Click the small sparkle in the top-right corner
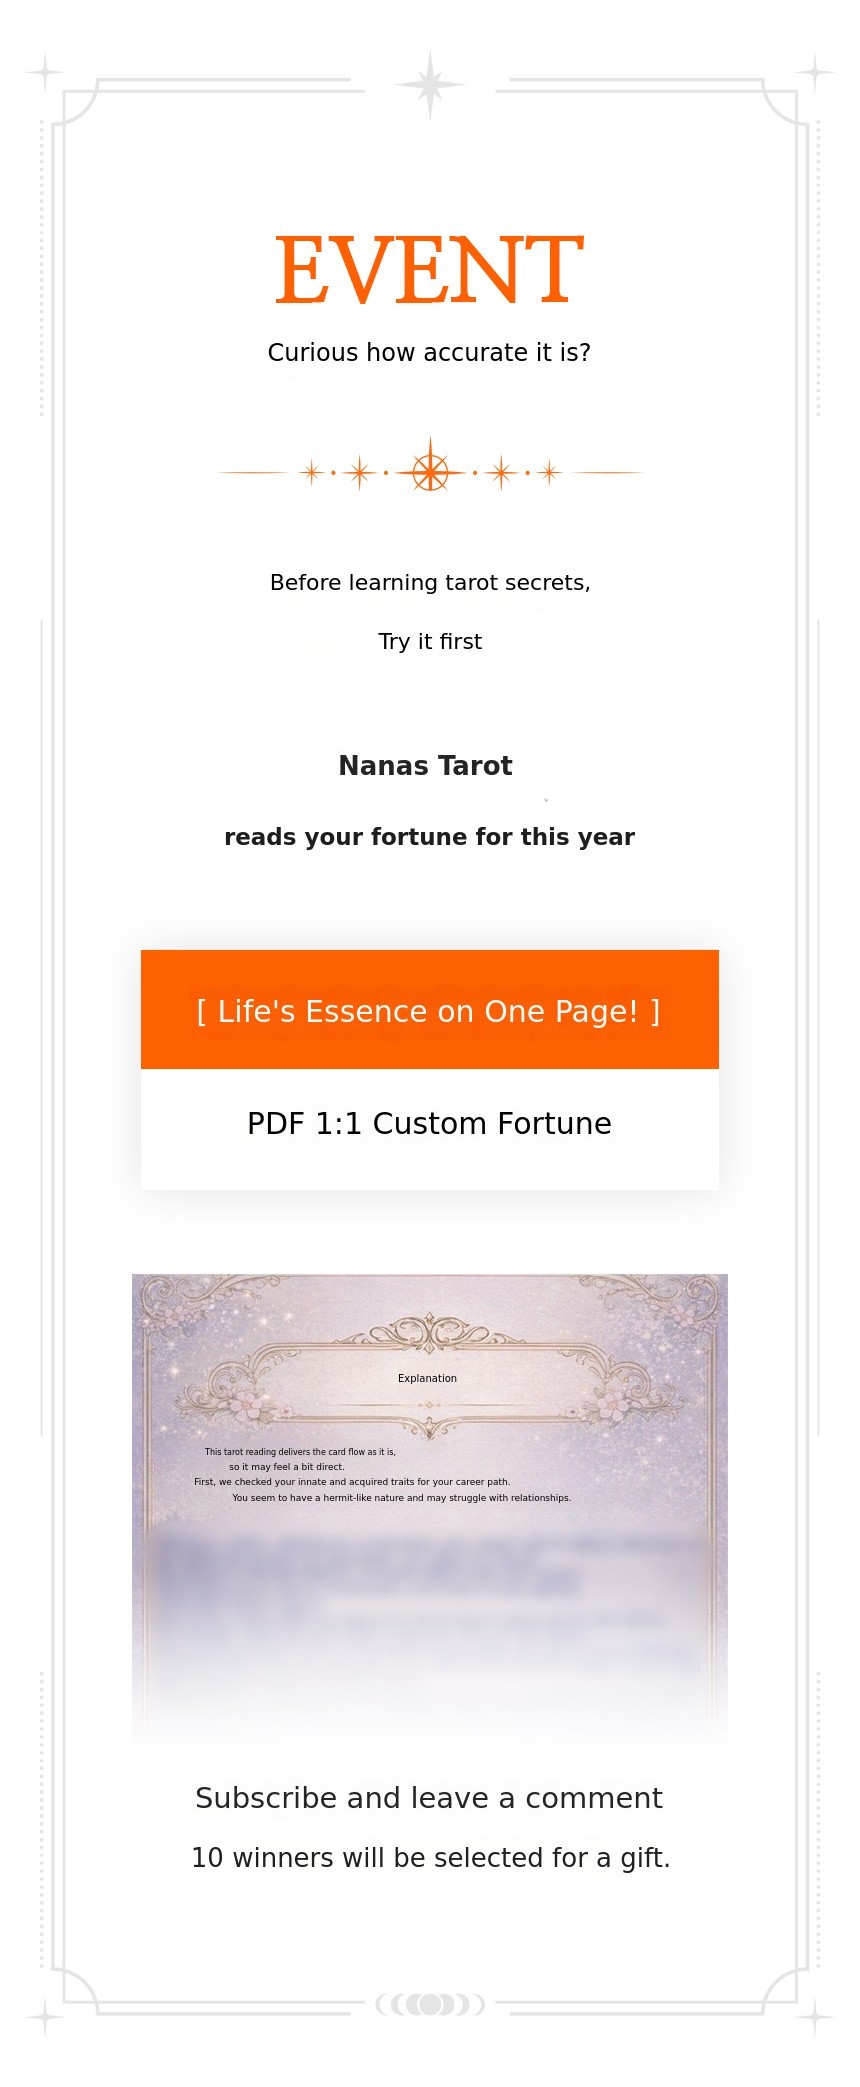860x2087 pixels. pyautogui.click(x=815, y=72)
